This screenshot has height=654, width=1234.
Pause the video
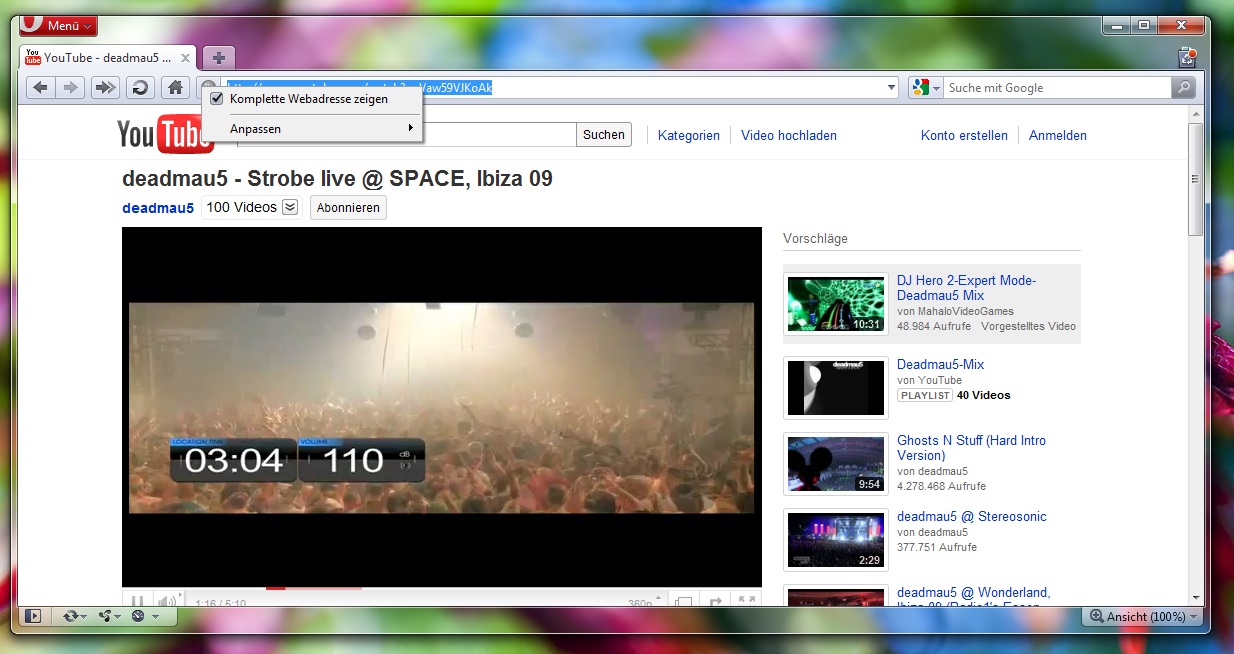point(138,602)
